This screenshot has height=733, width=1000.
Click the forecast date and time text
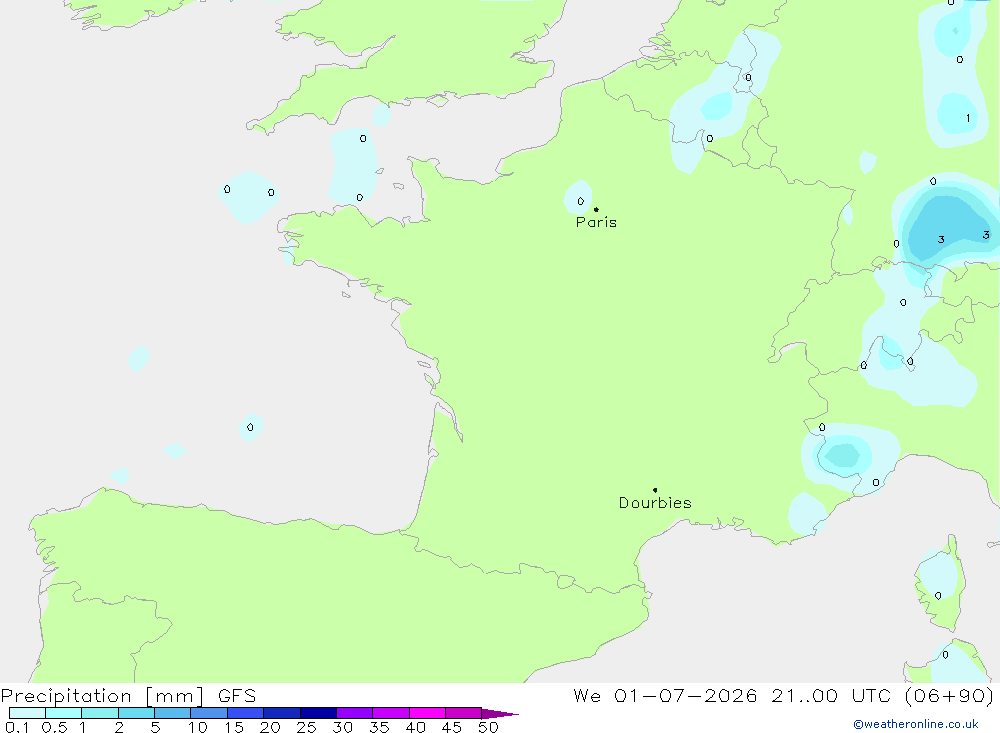784,695
